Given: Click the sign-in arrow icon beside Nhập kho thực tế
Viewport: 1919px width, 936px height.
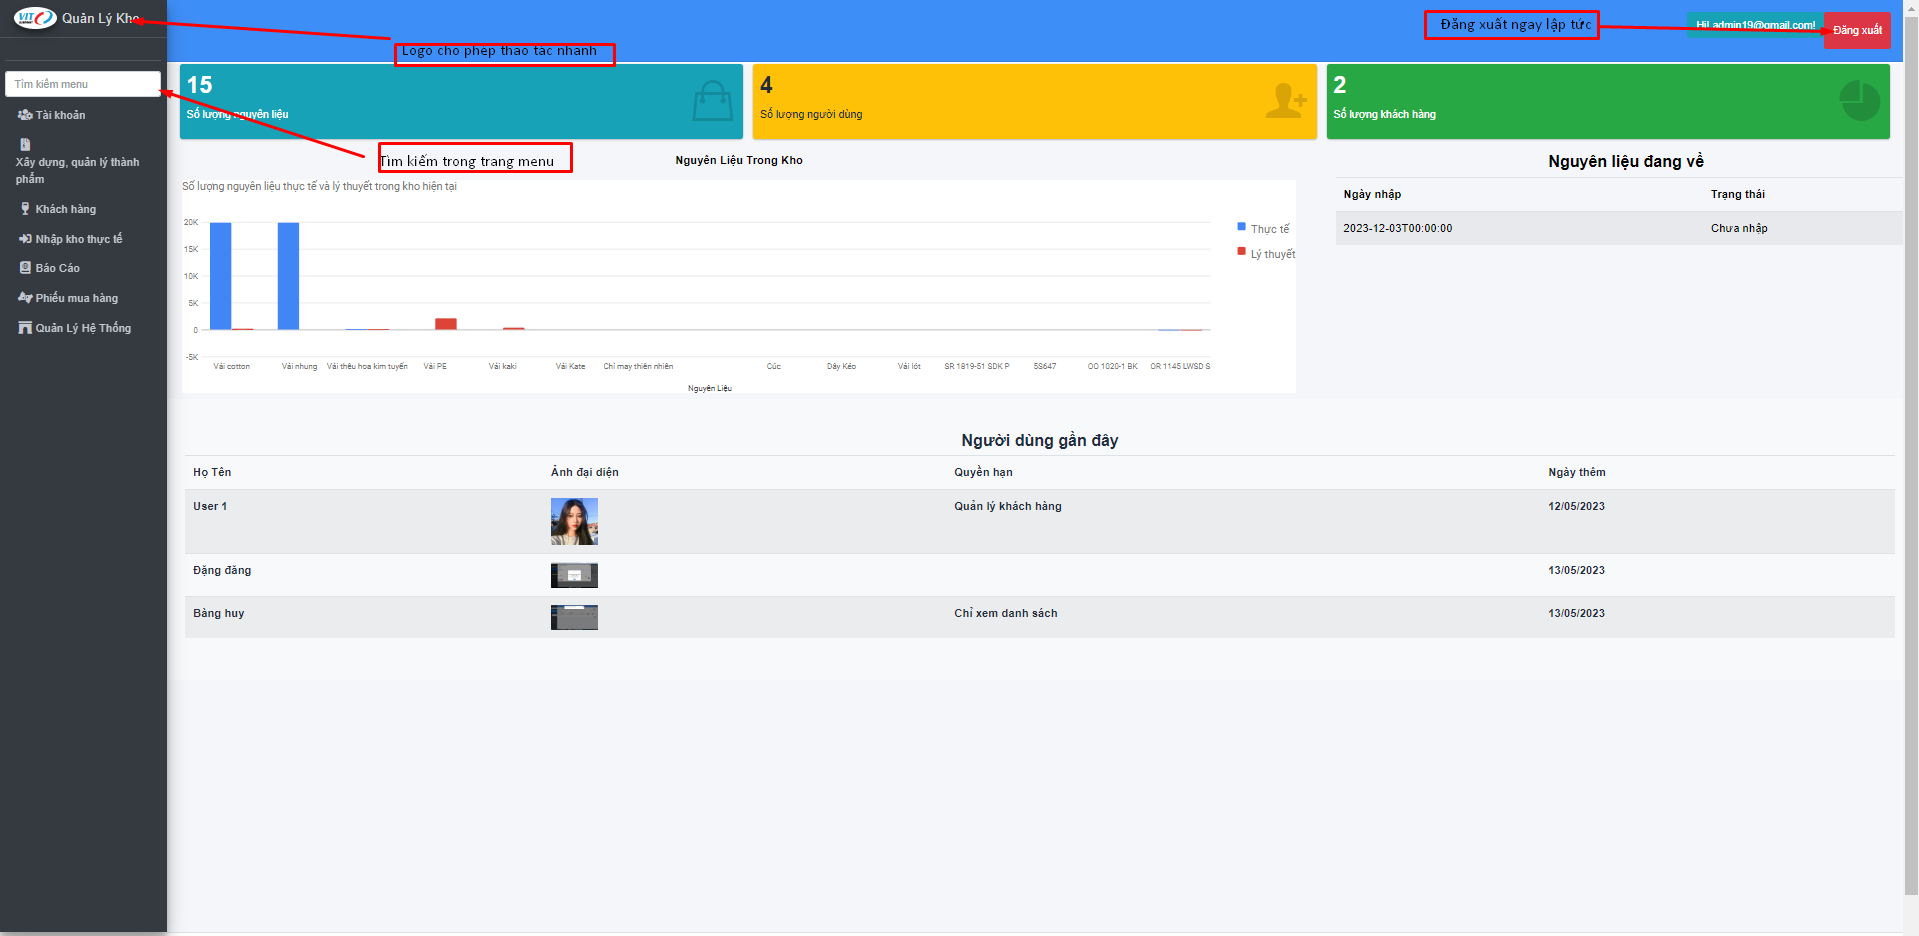Looking at the screenshot, I should [x=25, y=239].
